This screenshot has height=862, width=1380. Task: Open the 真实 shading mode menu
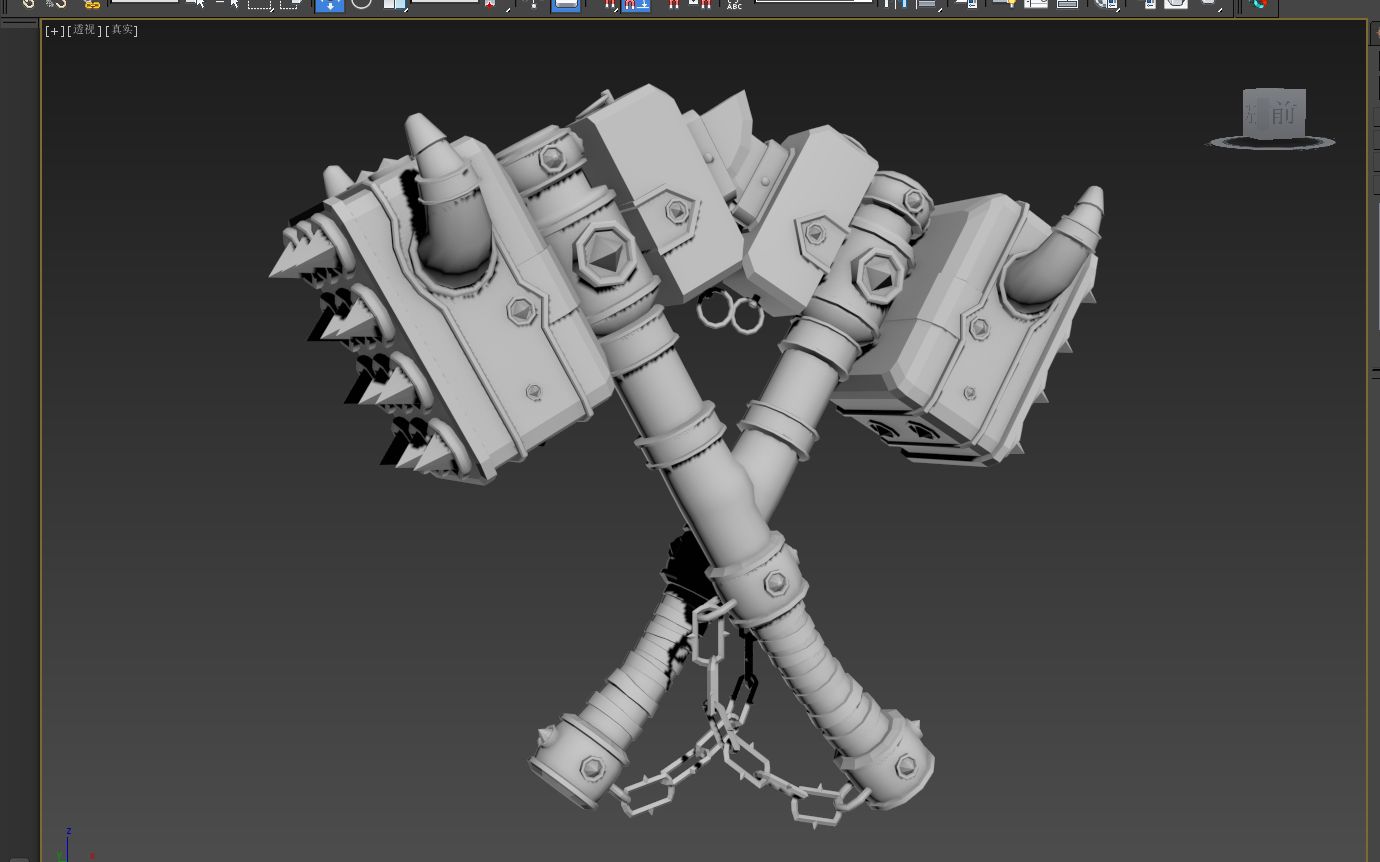pos(121,30)
